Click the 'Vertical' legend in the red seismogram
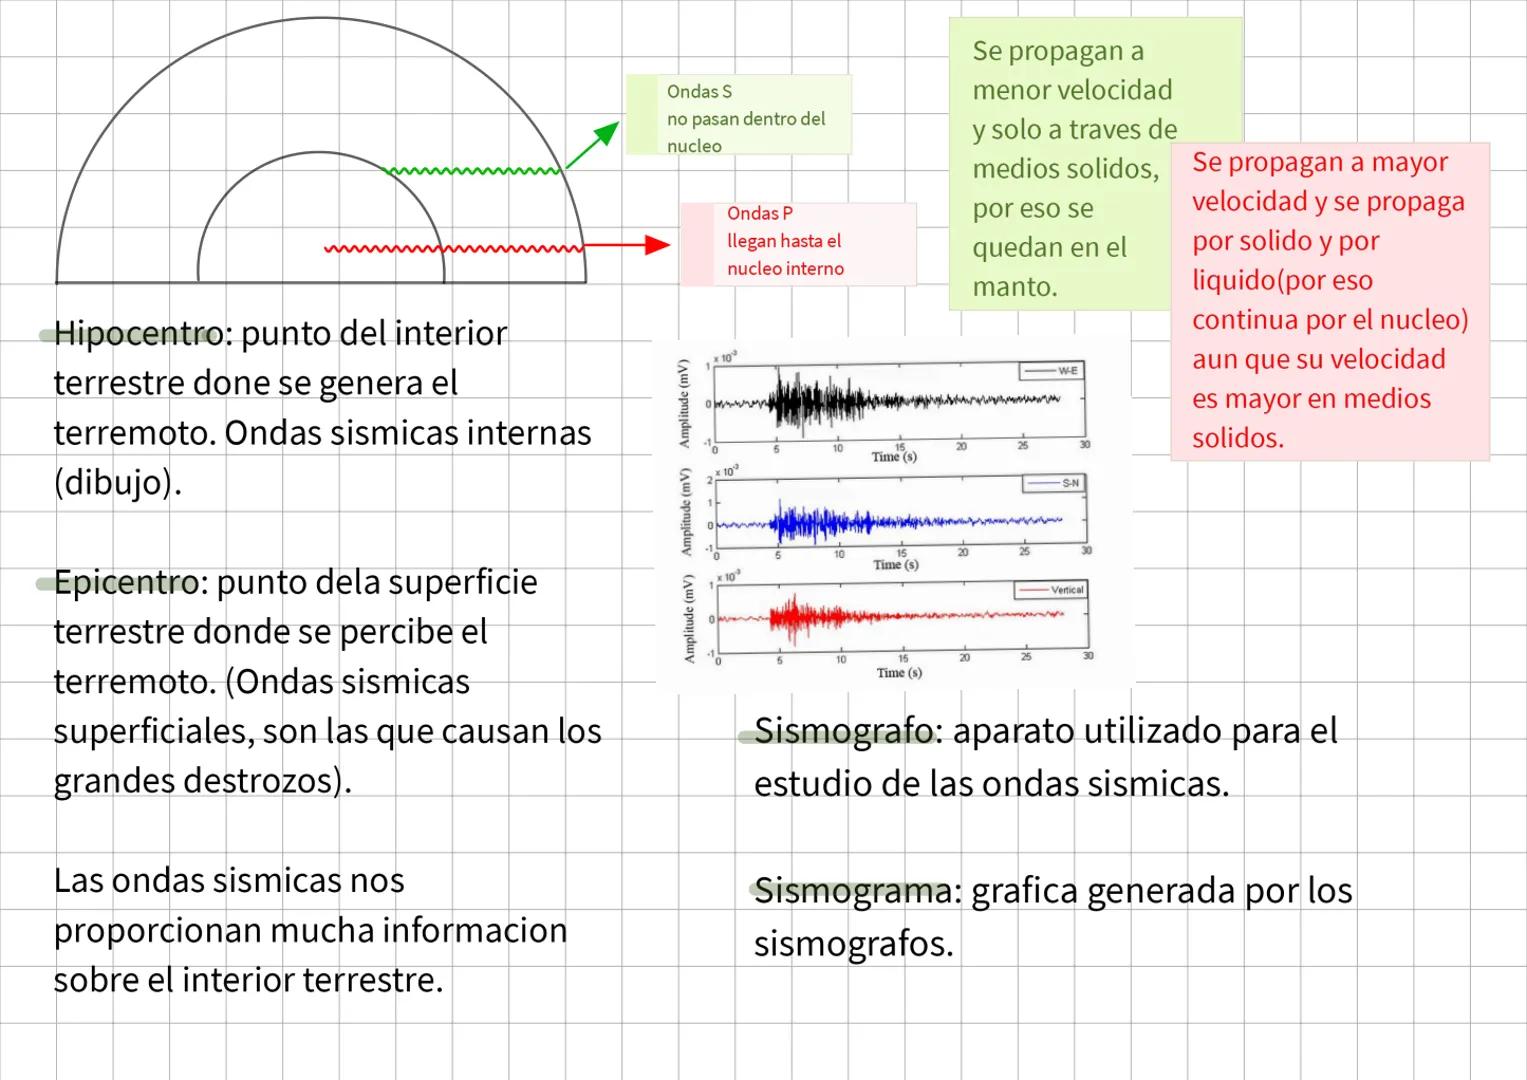Screen dimensions: 1527x1080 (1050, 590)
